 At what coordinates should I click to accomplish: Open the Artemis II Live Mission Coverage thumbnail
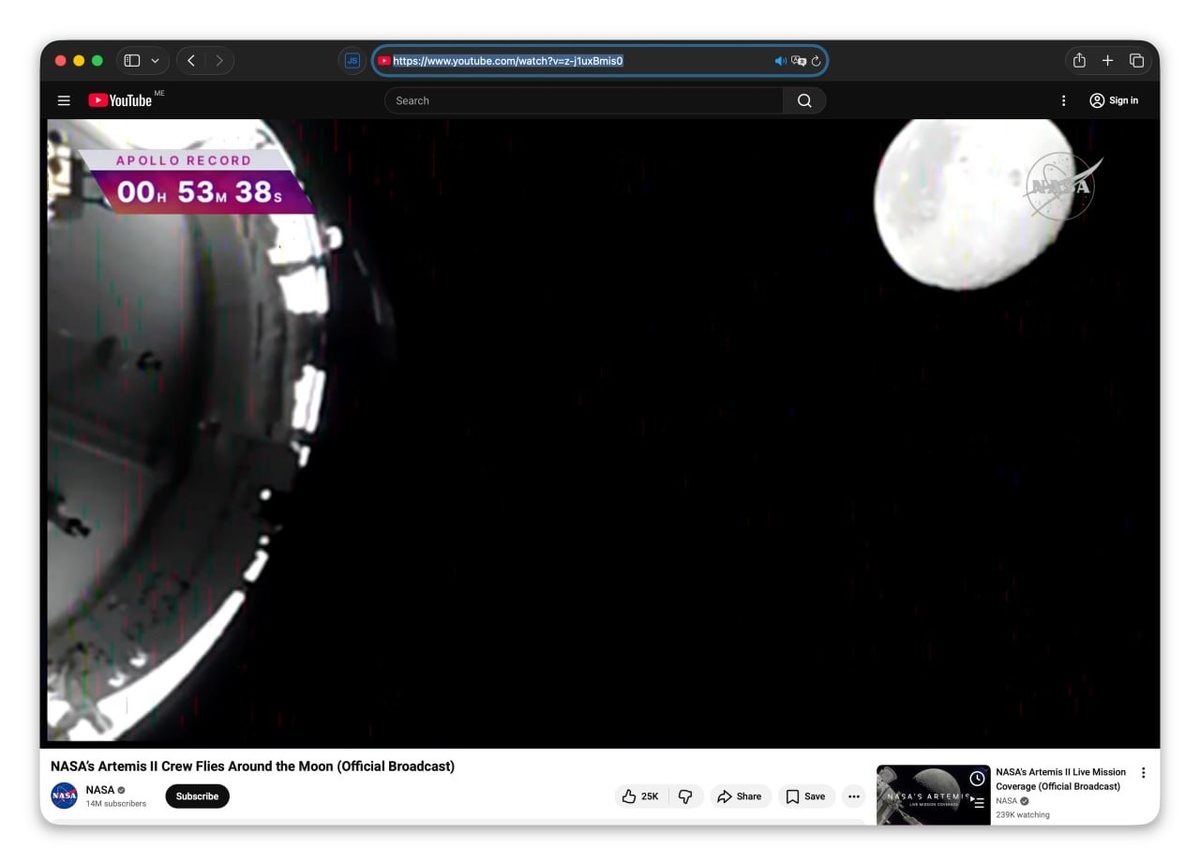pos(933,795)
